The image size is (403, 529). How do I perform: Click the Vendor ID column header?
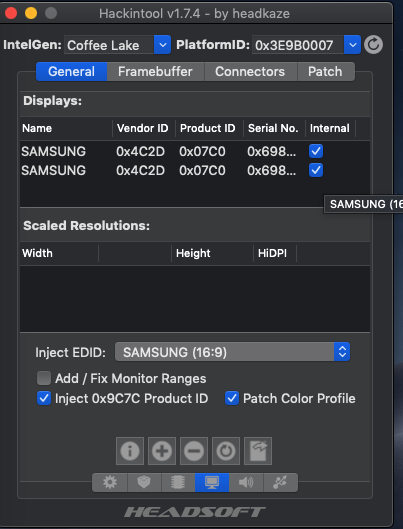click(x=144, y=128)
